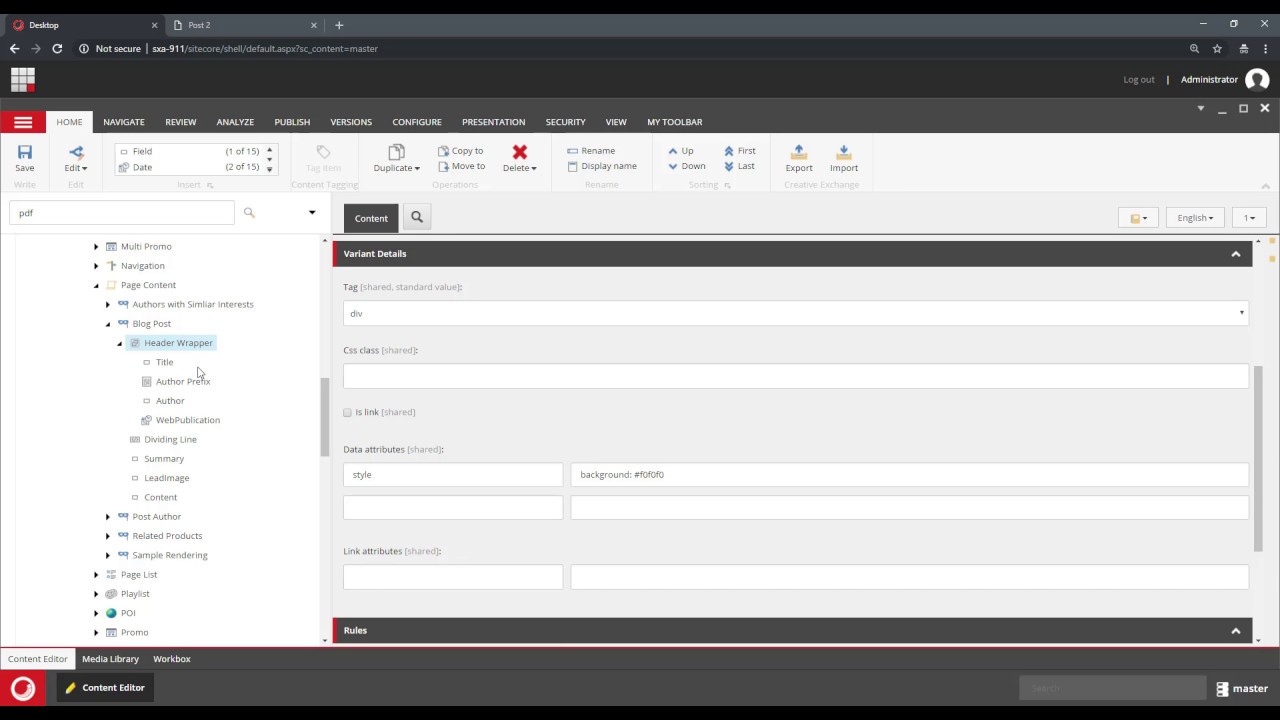The image size is (1280, 720).
Task: Collapse the Rules section
Action: (x=1236, y=631)
